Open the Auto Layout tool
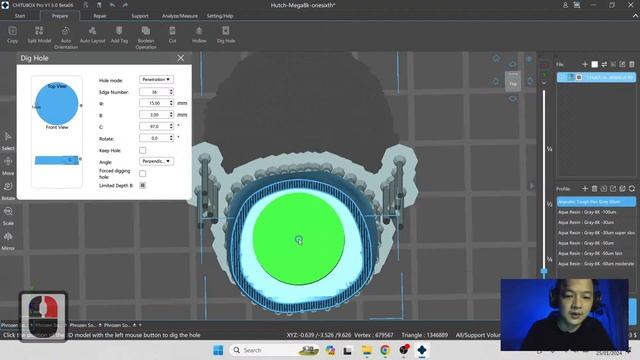This screenshot has height=360, width=640. 93,34
